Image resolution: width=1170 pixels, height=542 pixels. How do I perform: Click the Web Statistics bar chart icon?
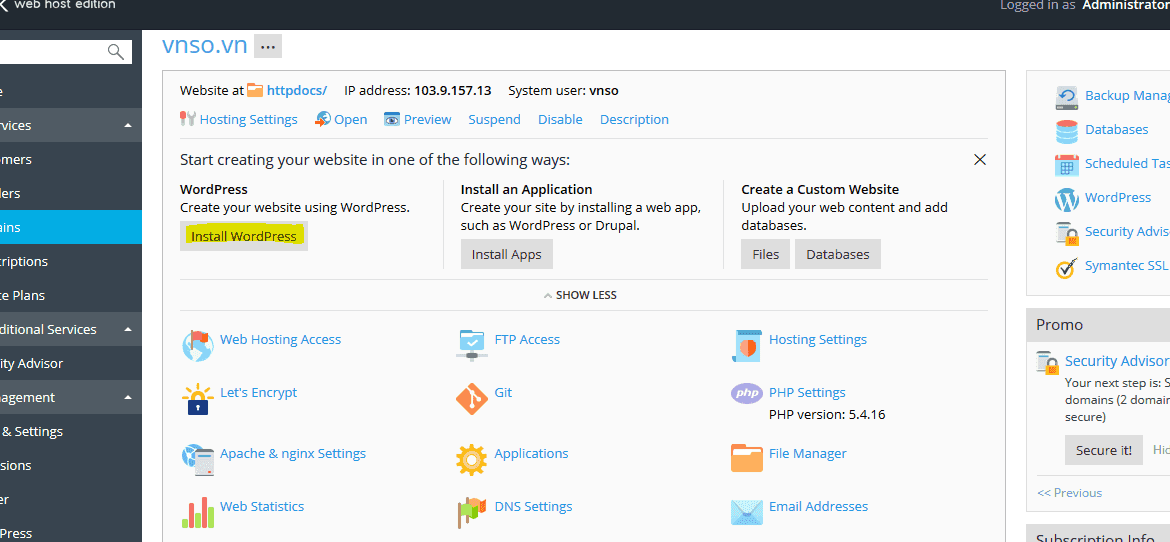tap(198, 512)
